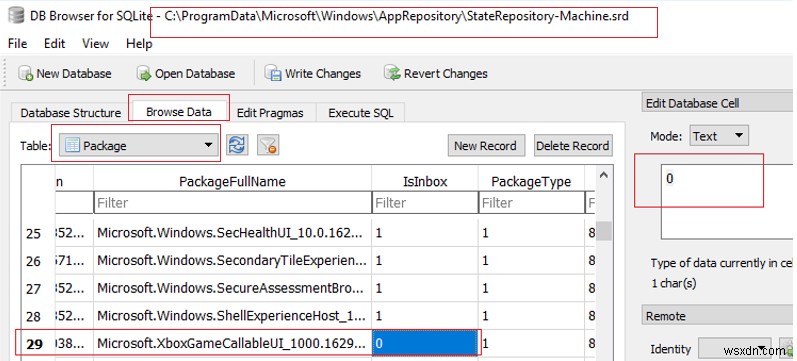Open the Mode dropdown set to Text
This screenshot has width=797, height=361.
click(719, 136)
